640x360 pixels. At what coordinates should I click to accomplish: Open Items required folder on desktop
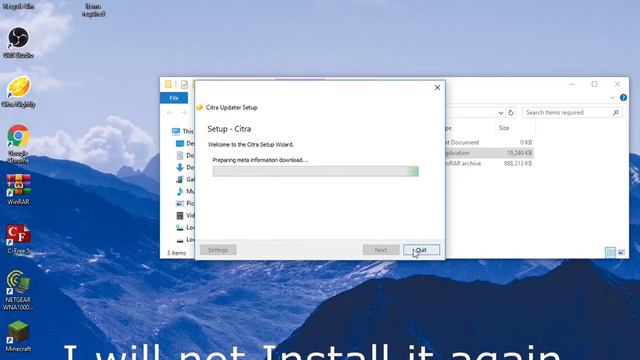tap(93, 10)
